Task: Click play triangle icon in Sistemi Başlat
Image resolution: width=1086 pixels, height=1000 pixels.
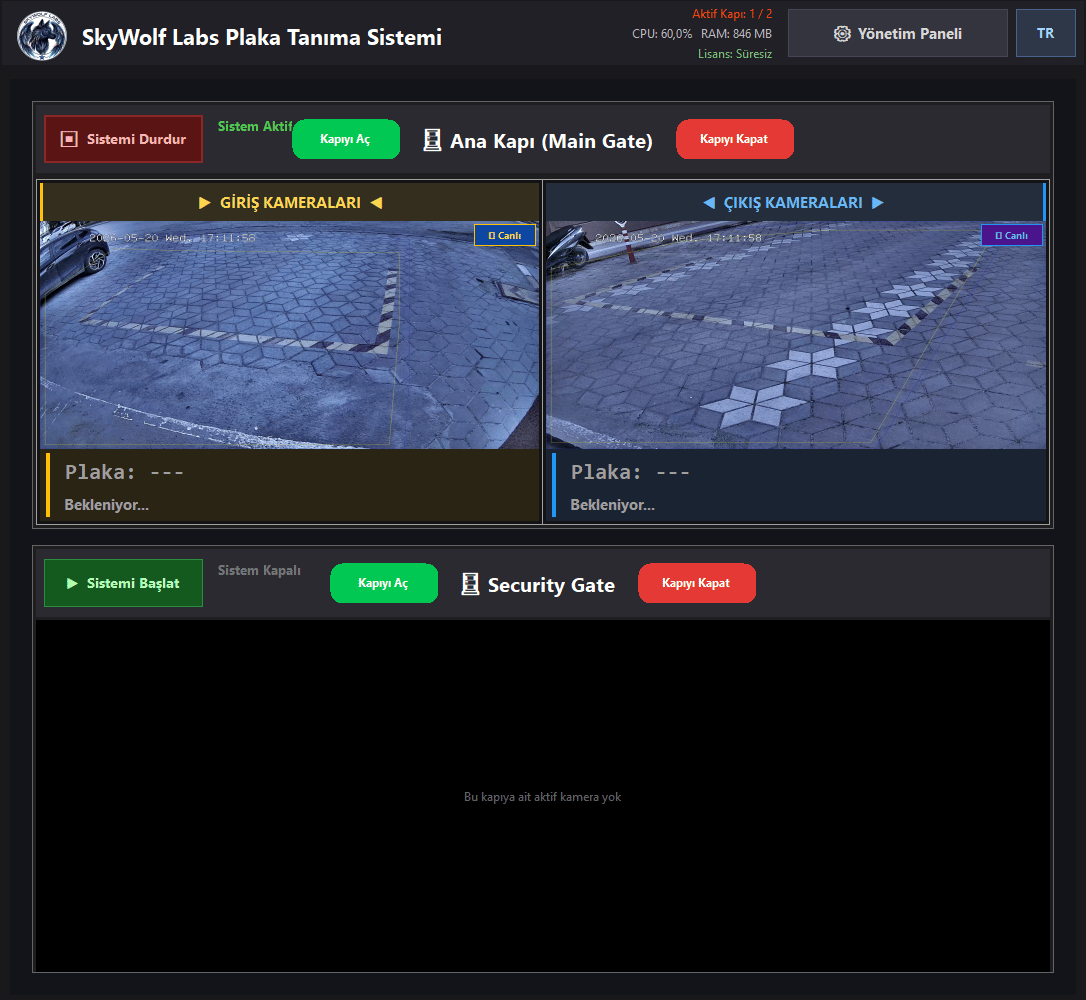Action: [x=72, y=583]
